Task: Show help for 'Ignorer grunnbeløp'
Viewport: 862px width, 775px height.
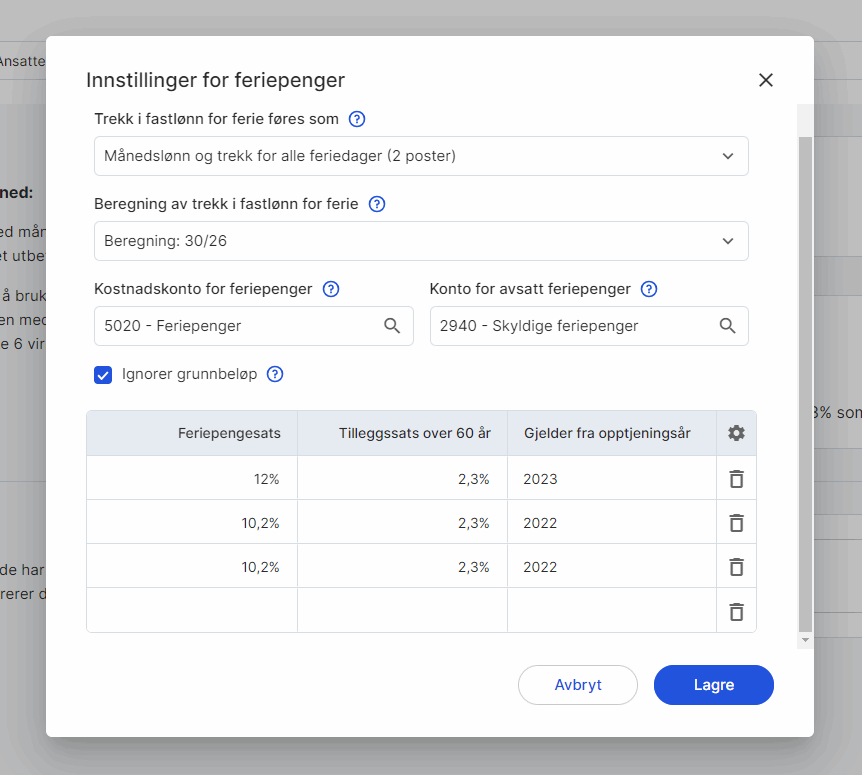Action: (275, 374)
